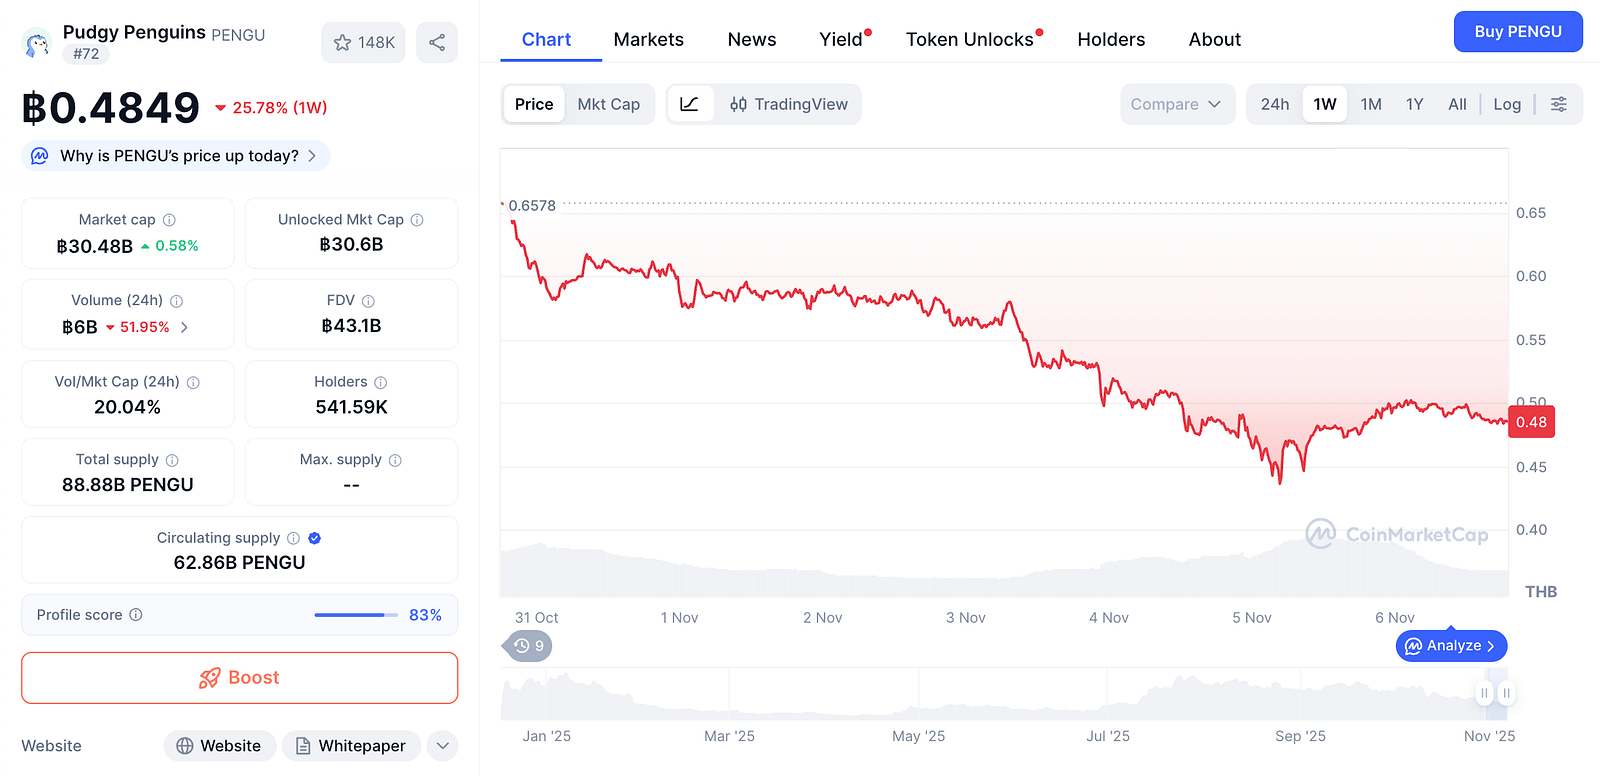Select 1Y time range

(1415, 104)
